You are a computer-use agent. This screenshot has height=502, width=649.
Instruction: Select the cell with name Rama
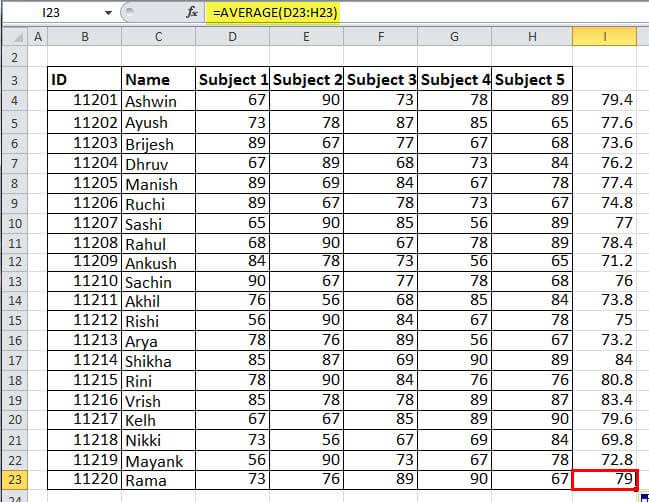point(159,480)
